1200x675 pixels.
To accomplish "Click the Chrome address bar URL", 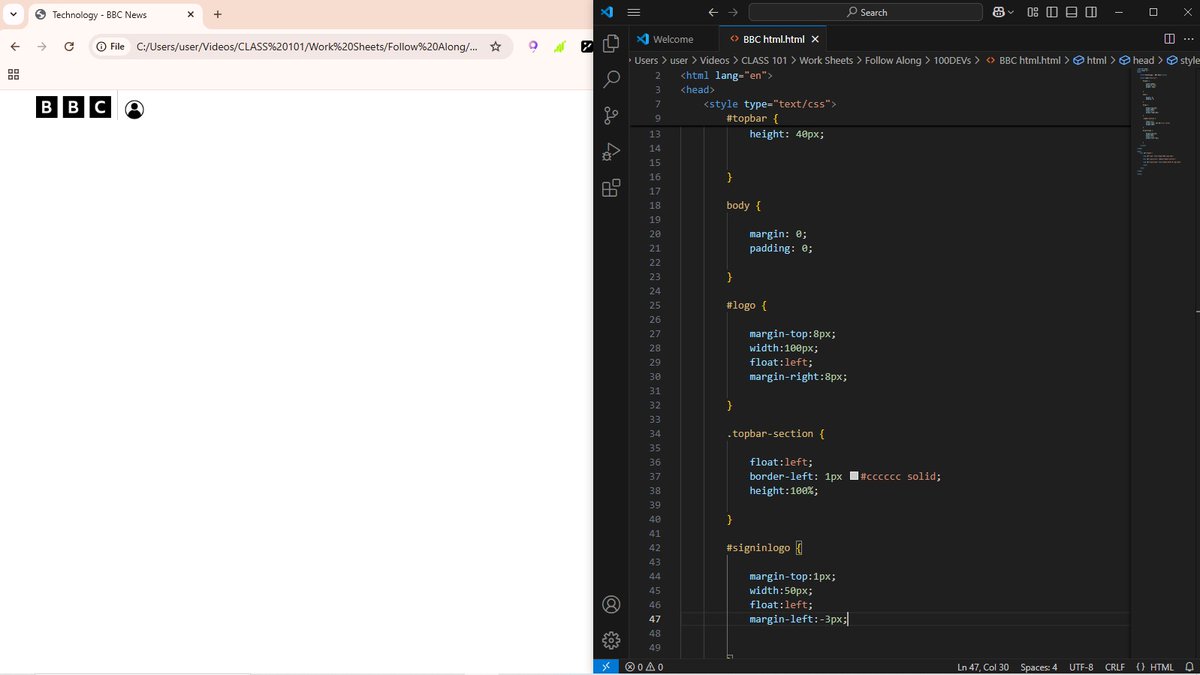I will click(x=307, y=47).
